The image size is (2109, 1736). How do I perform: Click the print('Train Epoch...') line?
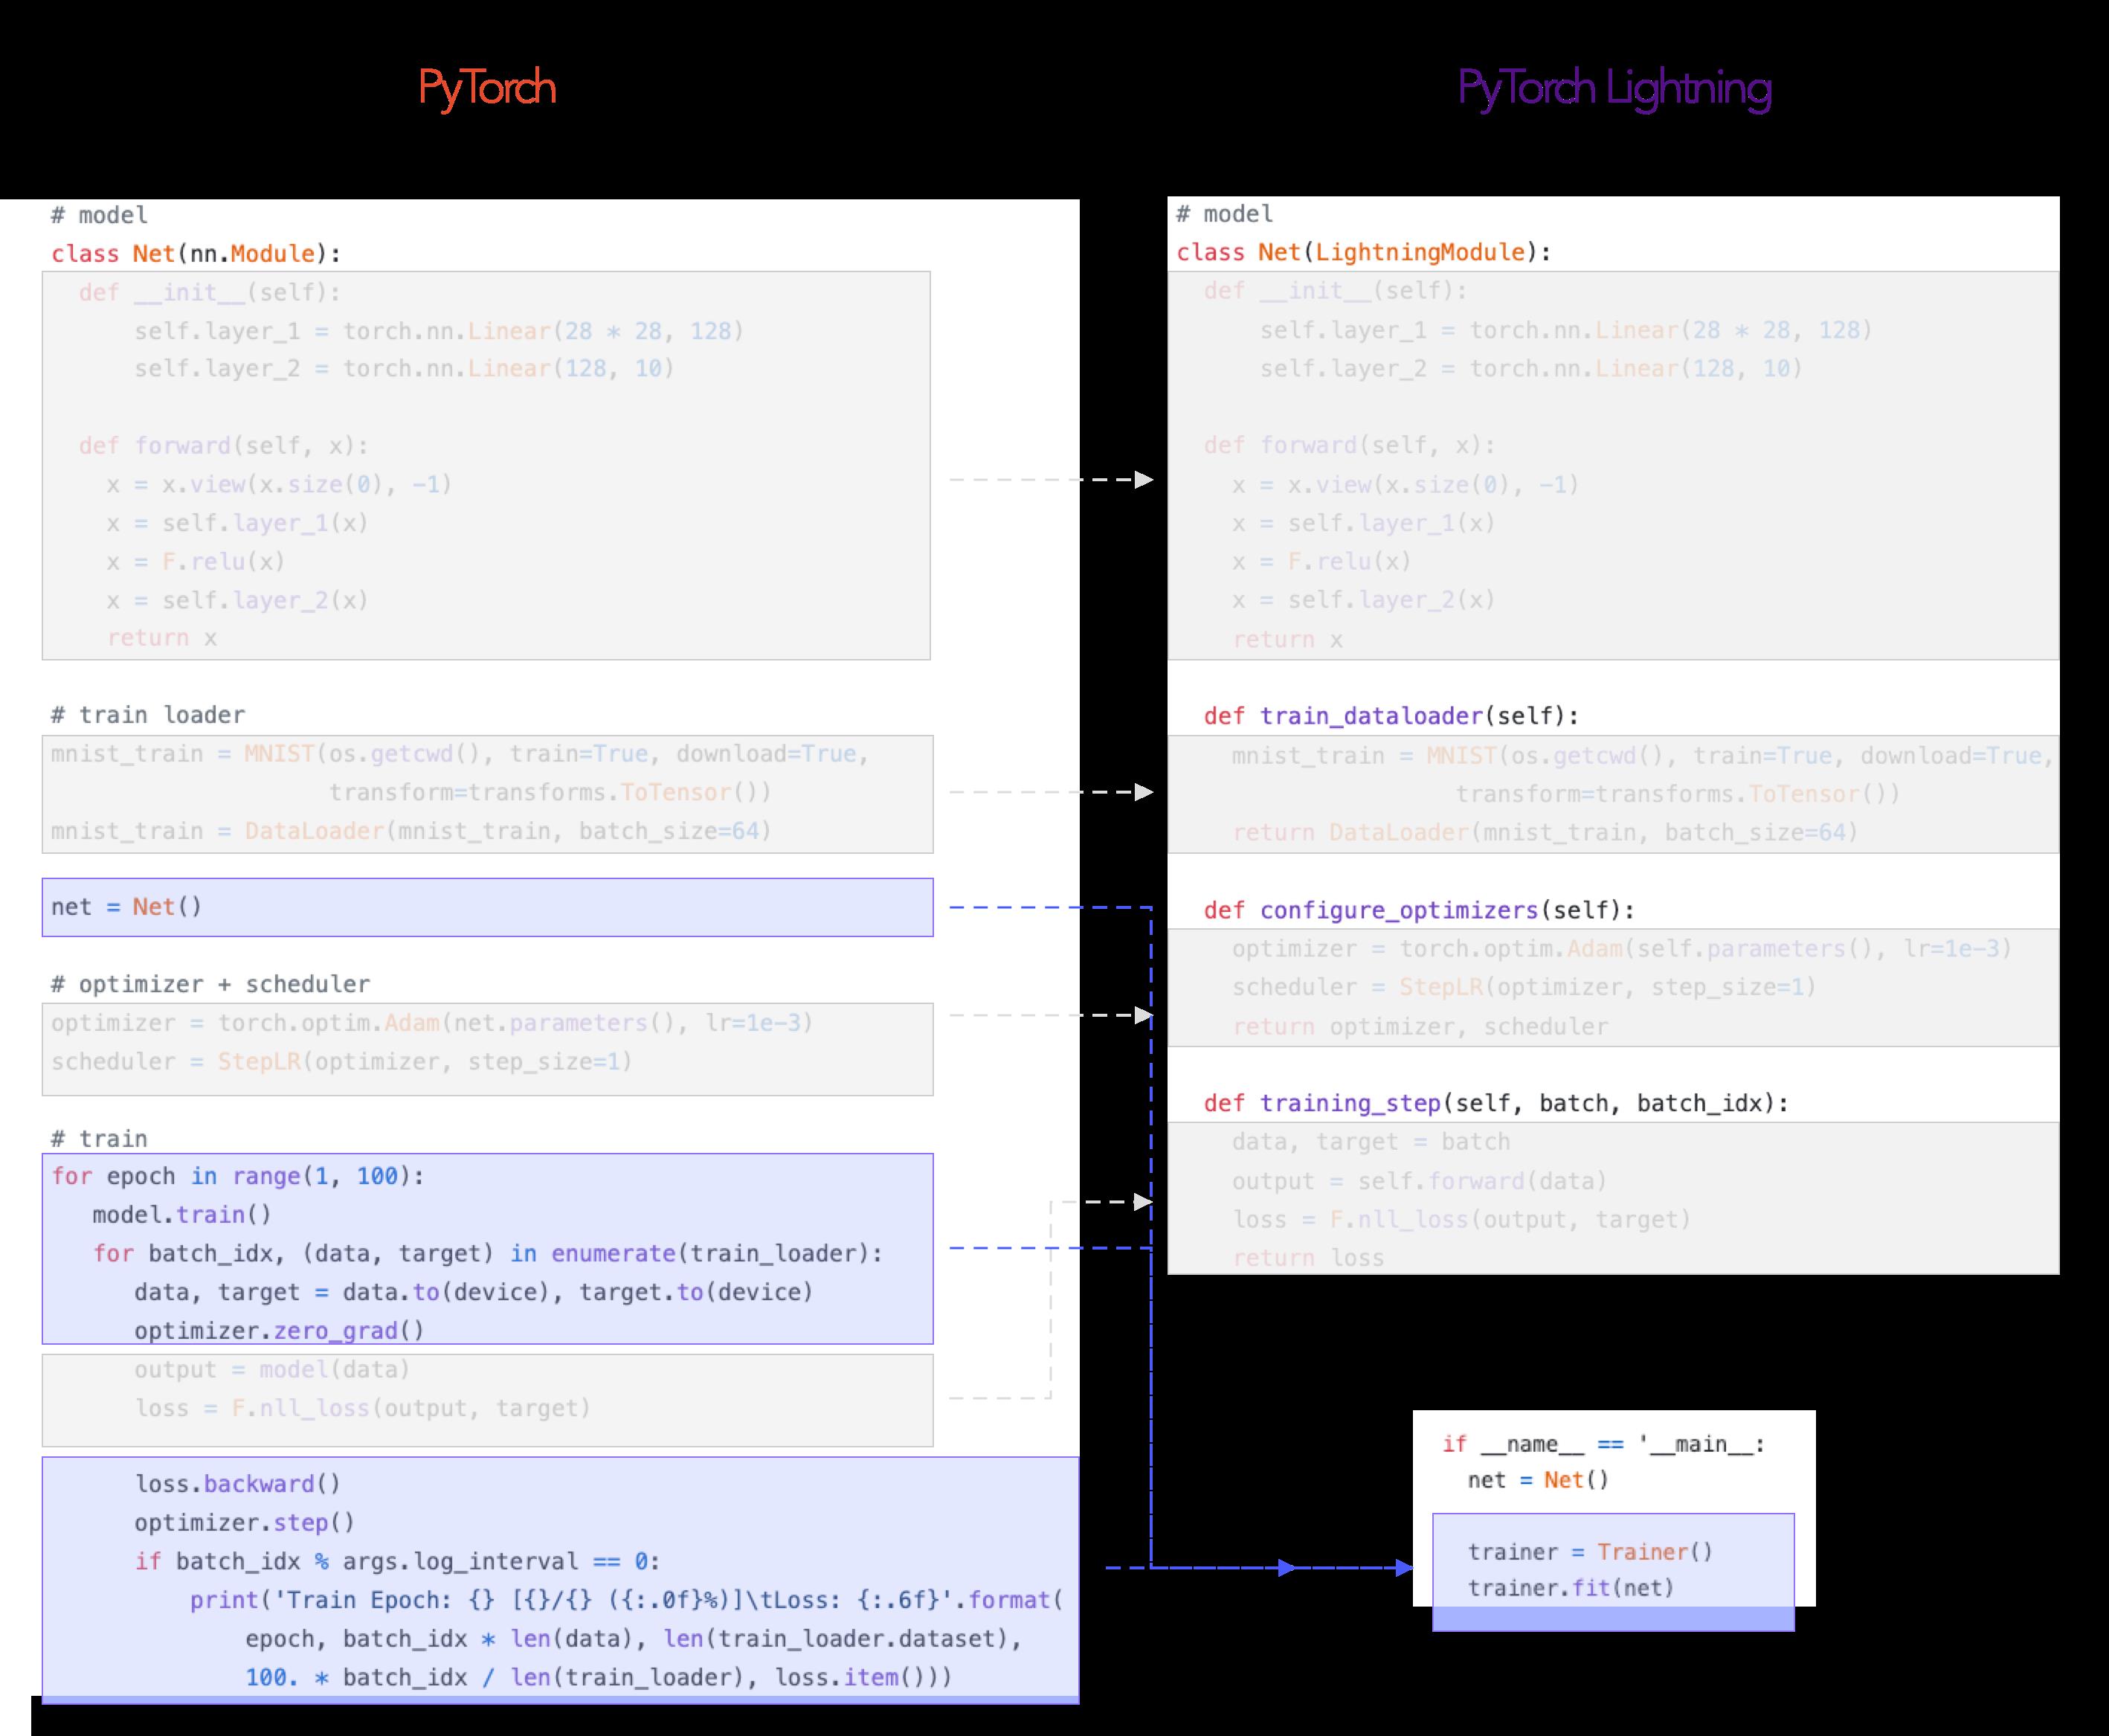[627, 1601]
